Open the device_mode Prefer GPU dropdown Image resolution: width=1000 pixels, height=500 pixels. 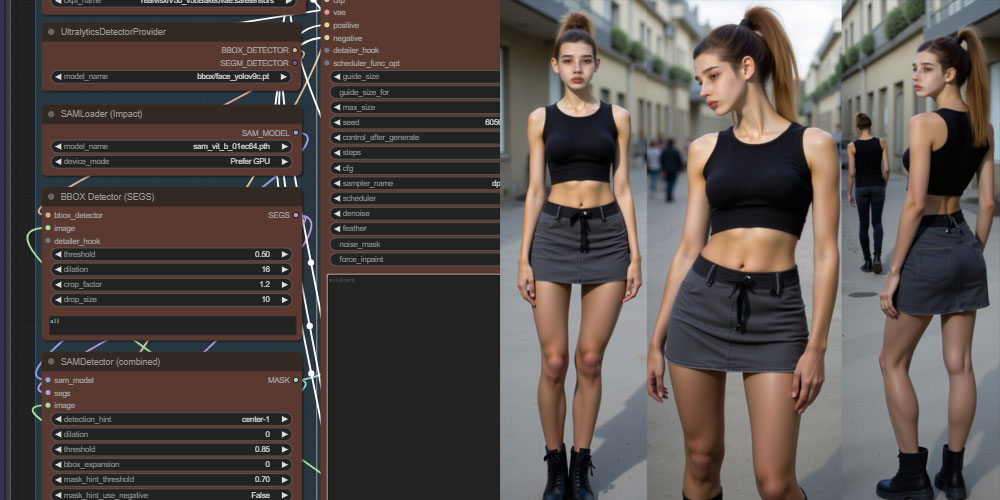click(x=171, y=161)
